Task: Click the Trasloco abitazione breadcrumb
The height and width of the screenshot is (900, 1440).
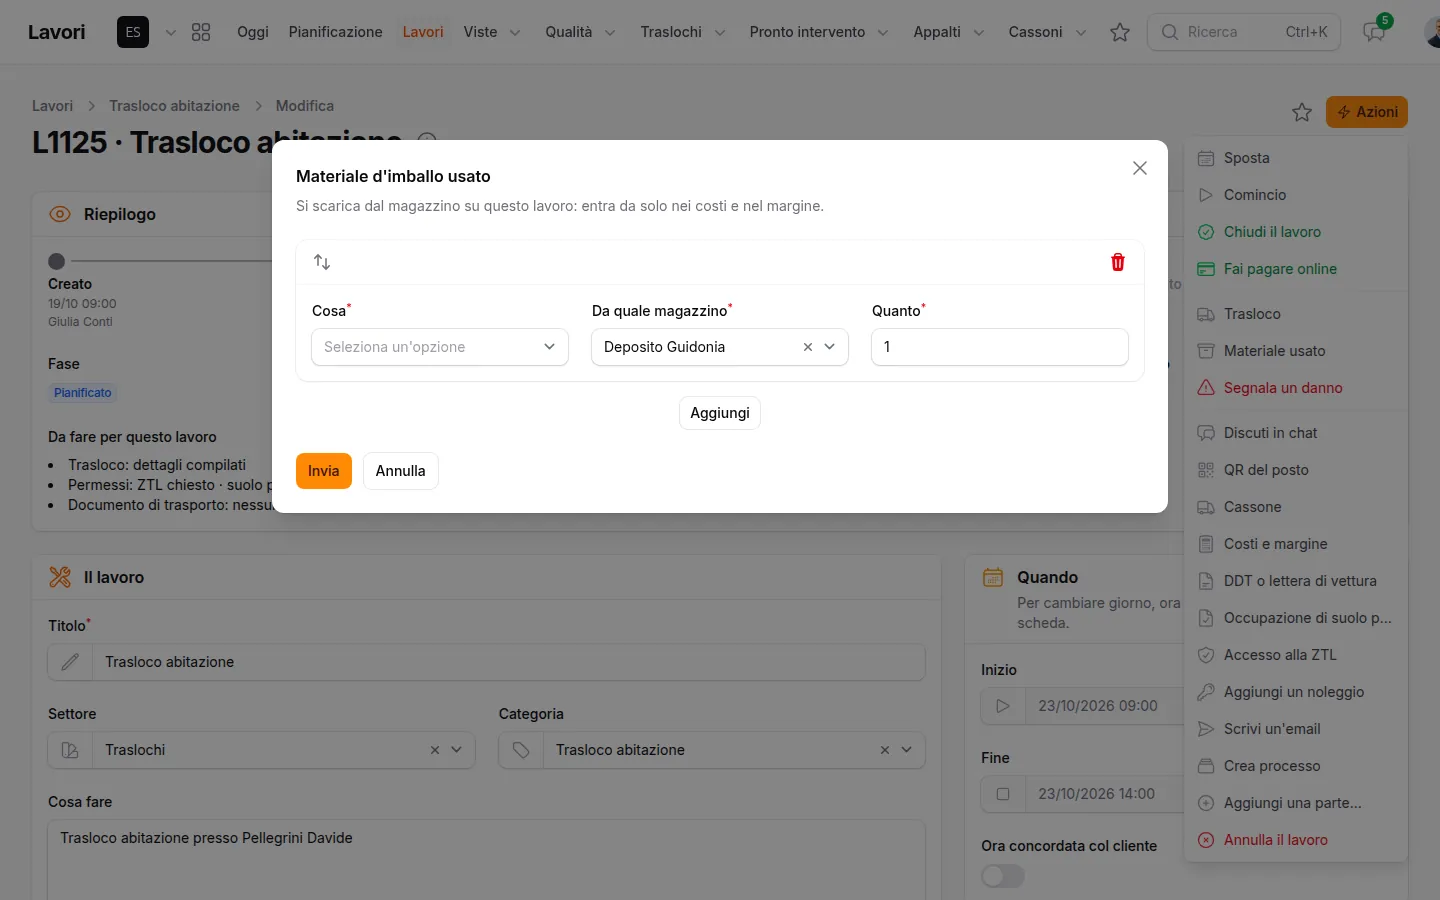Action: click(x=175, y=106)
